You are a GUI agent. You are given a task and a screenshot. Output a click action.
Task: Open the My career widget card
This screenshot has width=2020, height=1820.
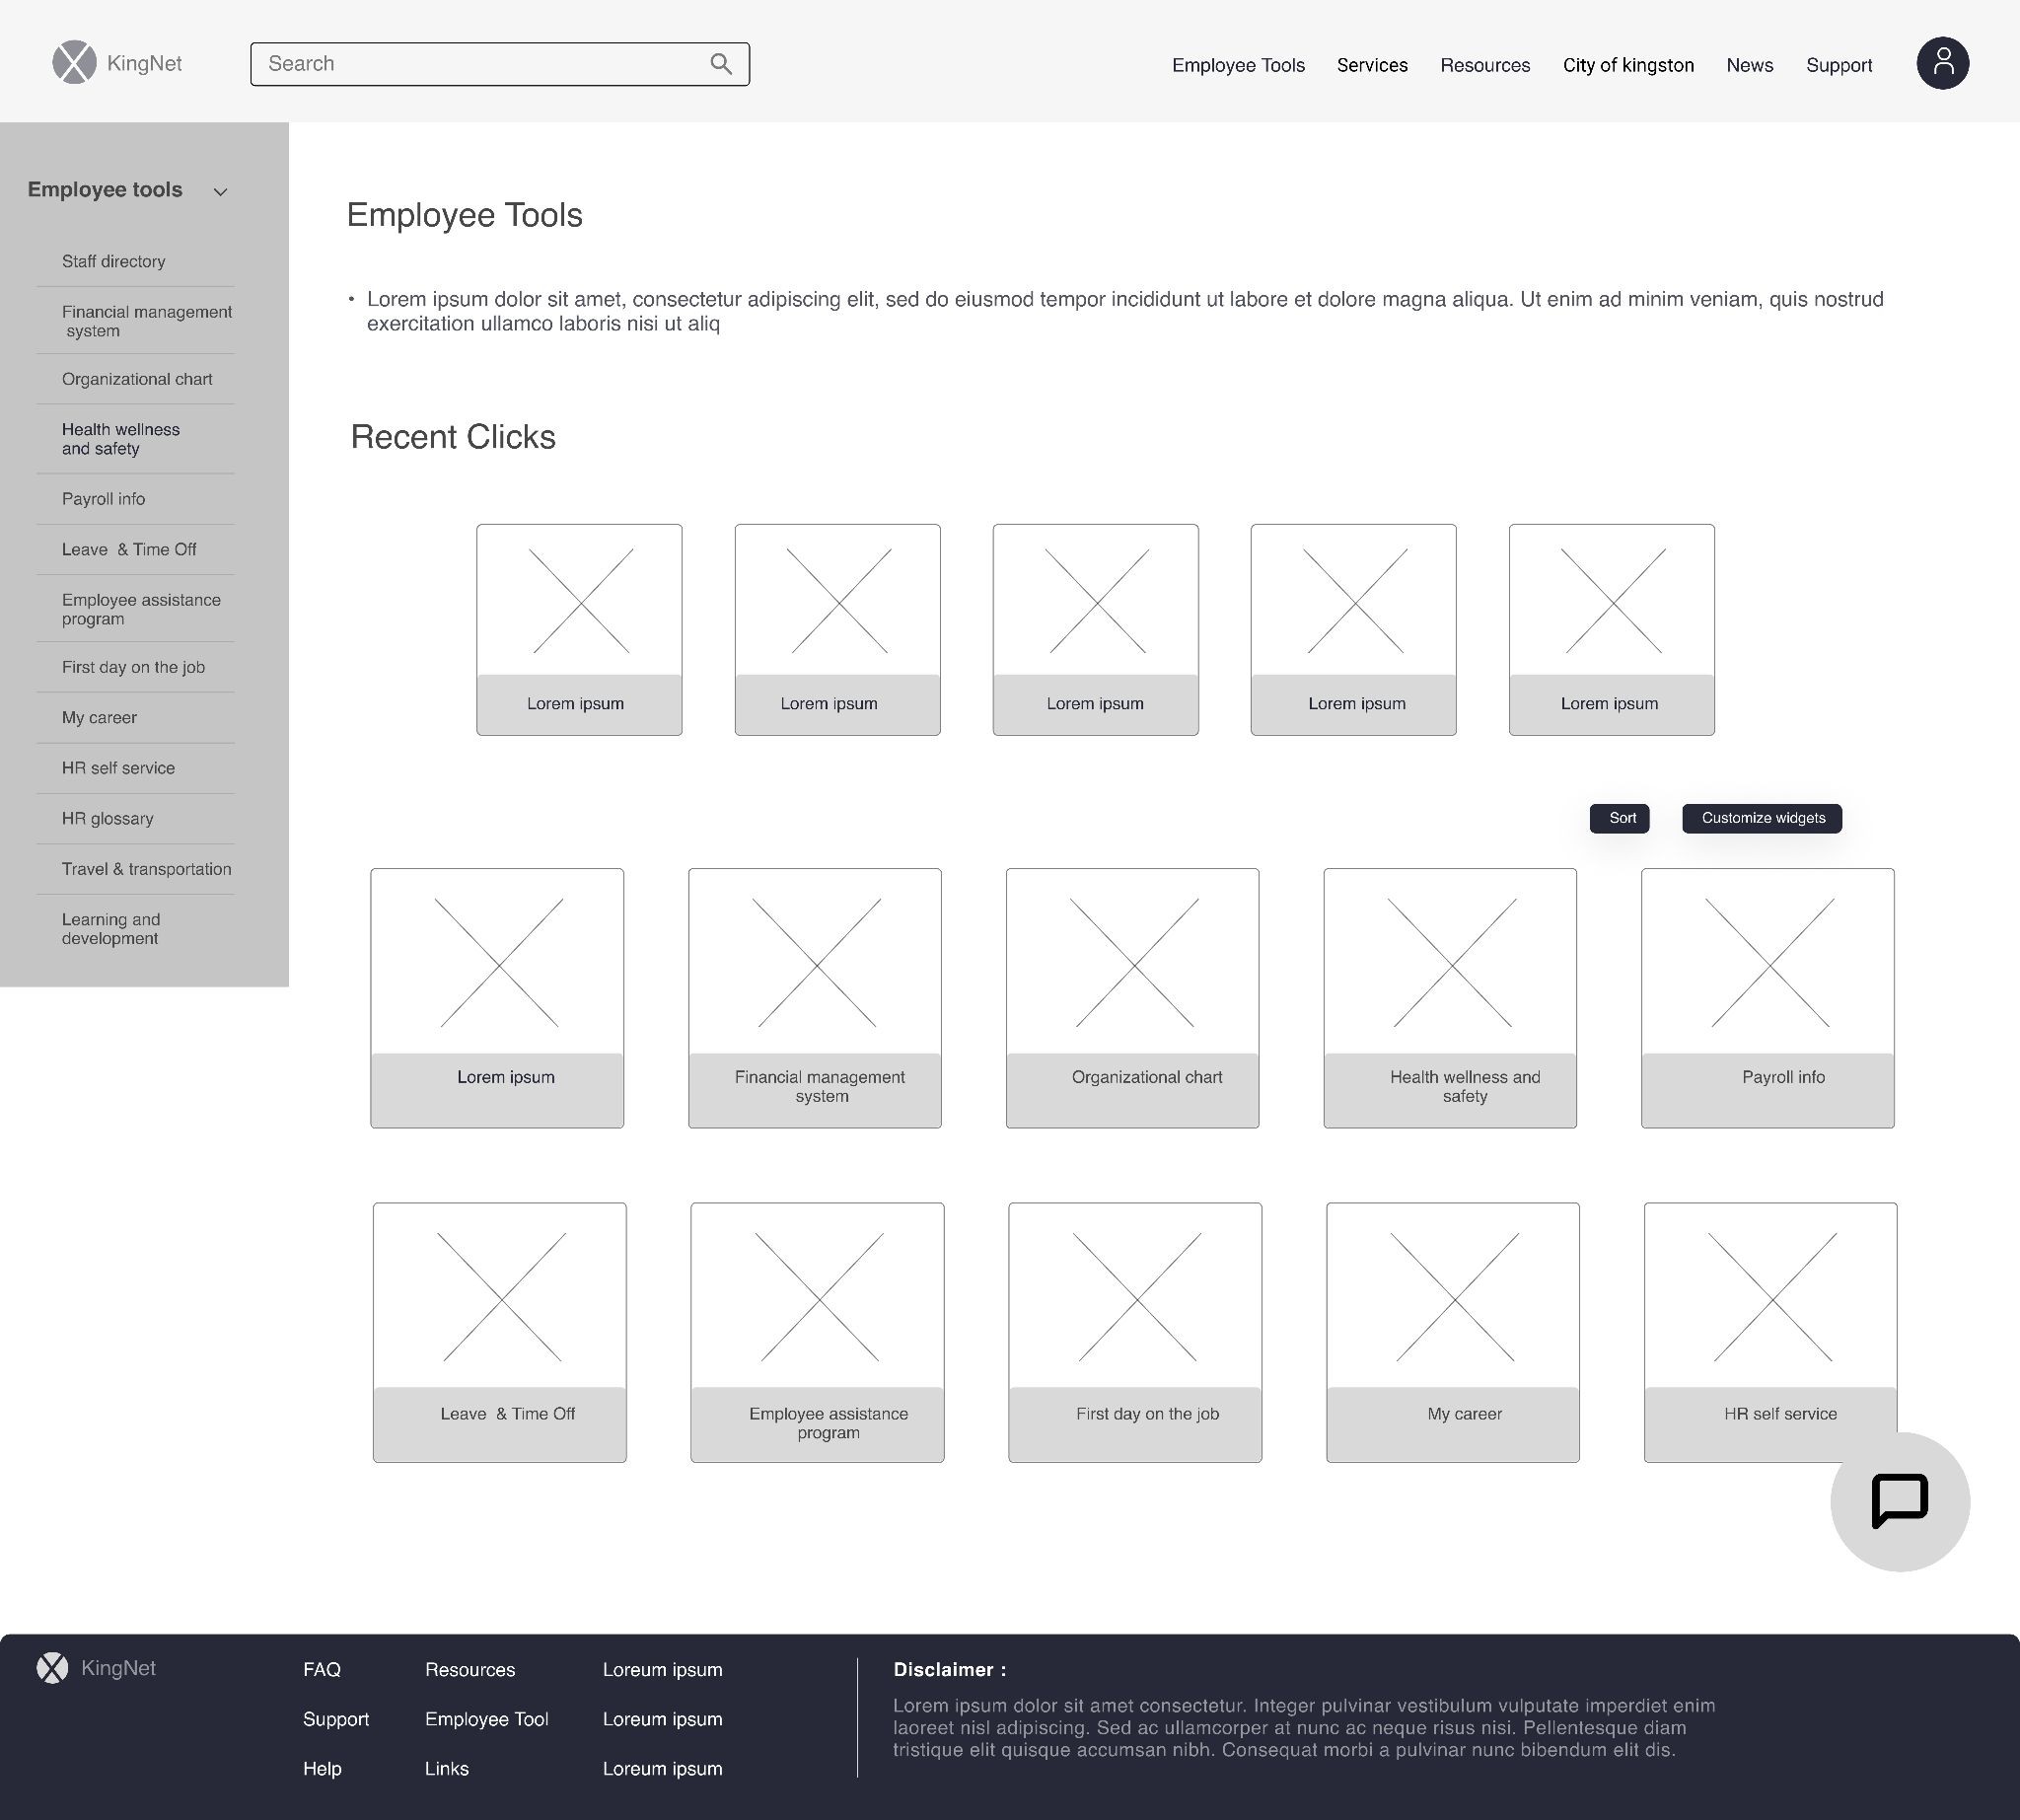click(1453, 1332)
